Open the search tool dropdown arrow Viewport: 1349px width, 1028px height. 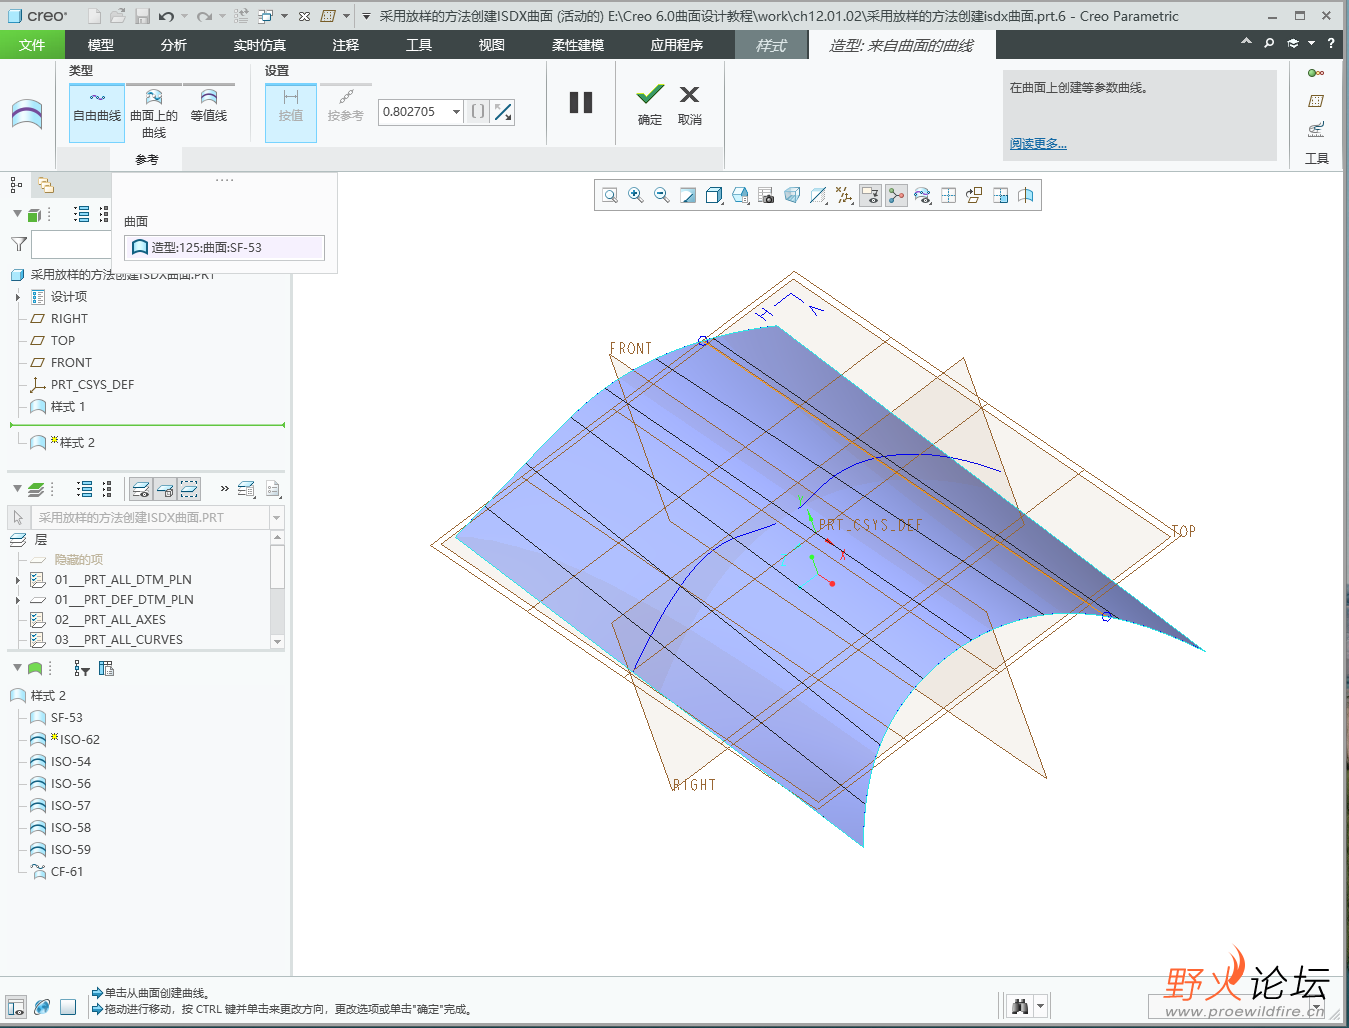[x=1041, y=1006]
